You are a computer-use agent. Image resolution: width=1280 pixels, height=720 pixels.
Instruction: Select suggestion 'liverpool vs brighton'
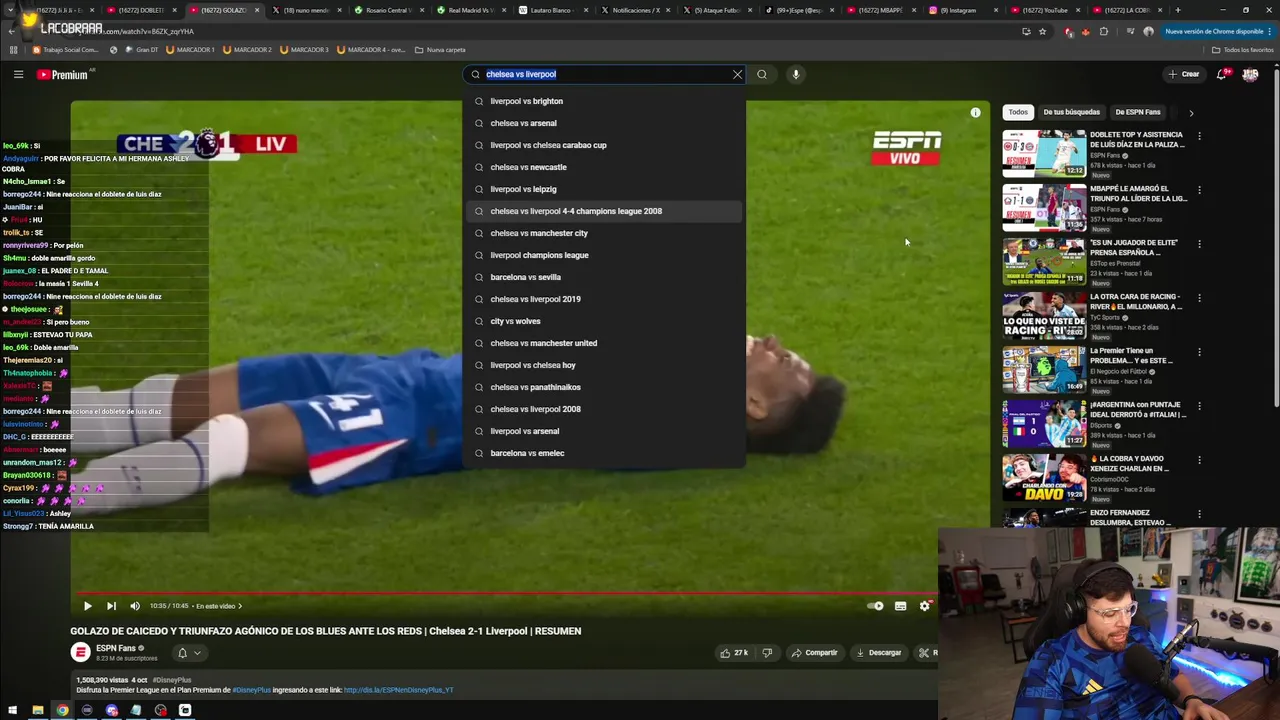605,101
